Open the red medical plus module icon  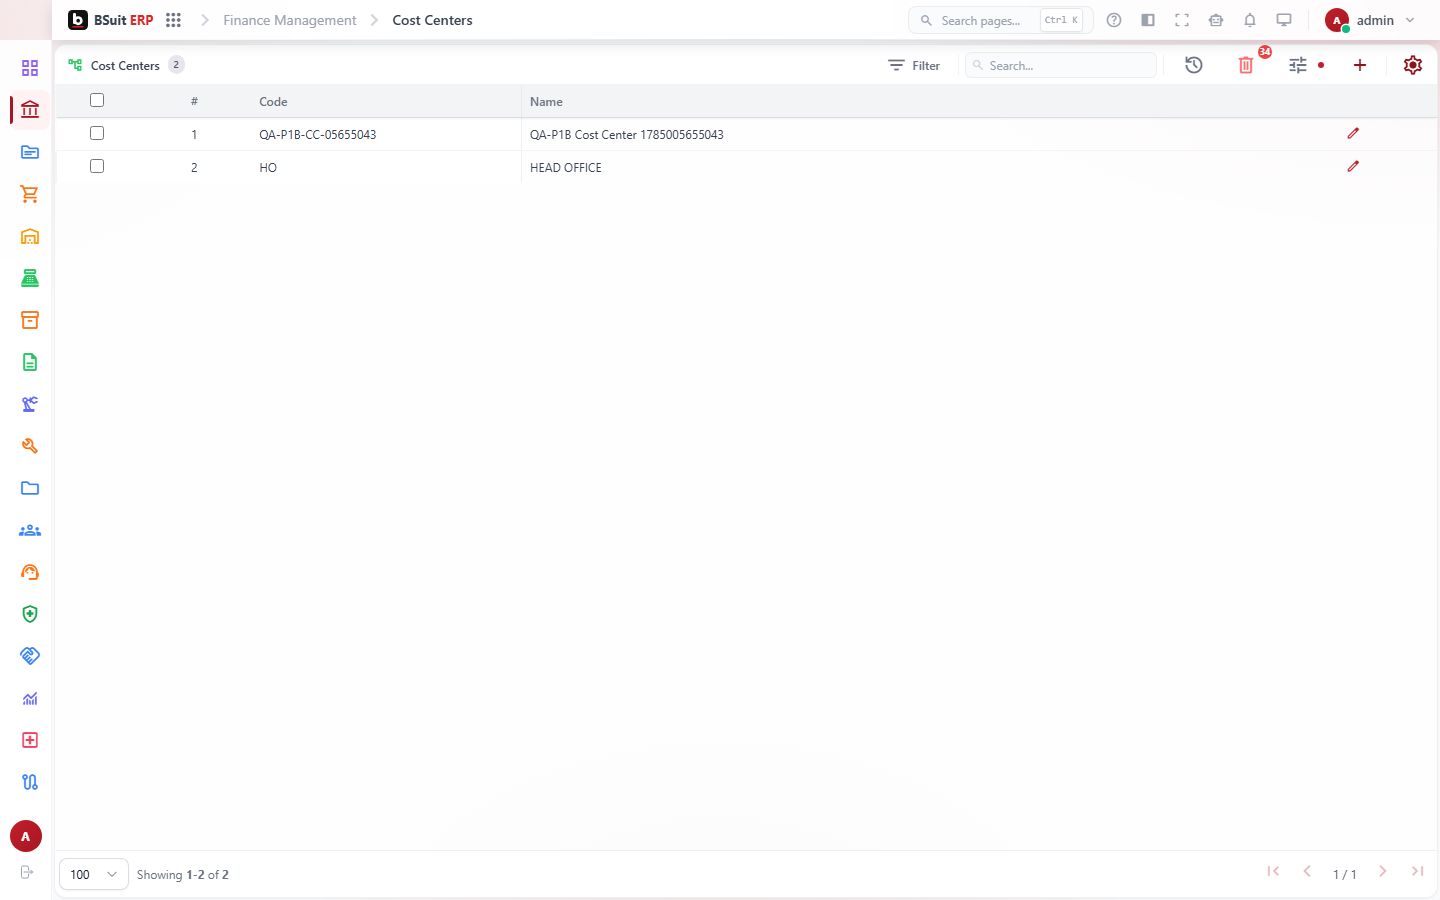click(x=30, y=740)
